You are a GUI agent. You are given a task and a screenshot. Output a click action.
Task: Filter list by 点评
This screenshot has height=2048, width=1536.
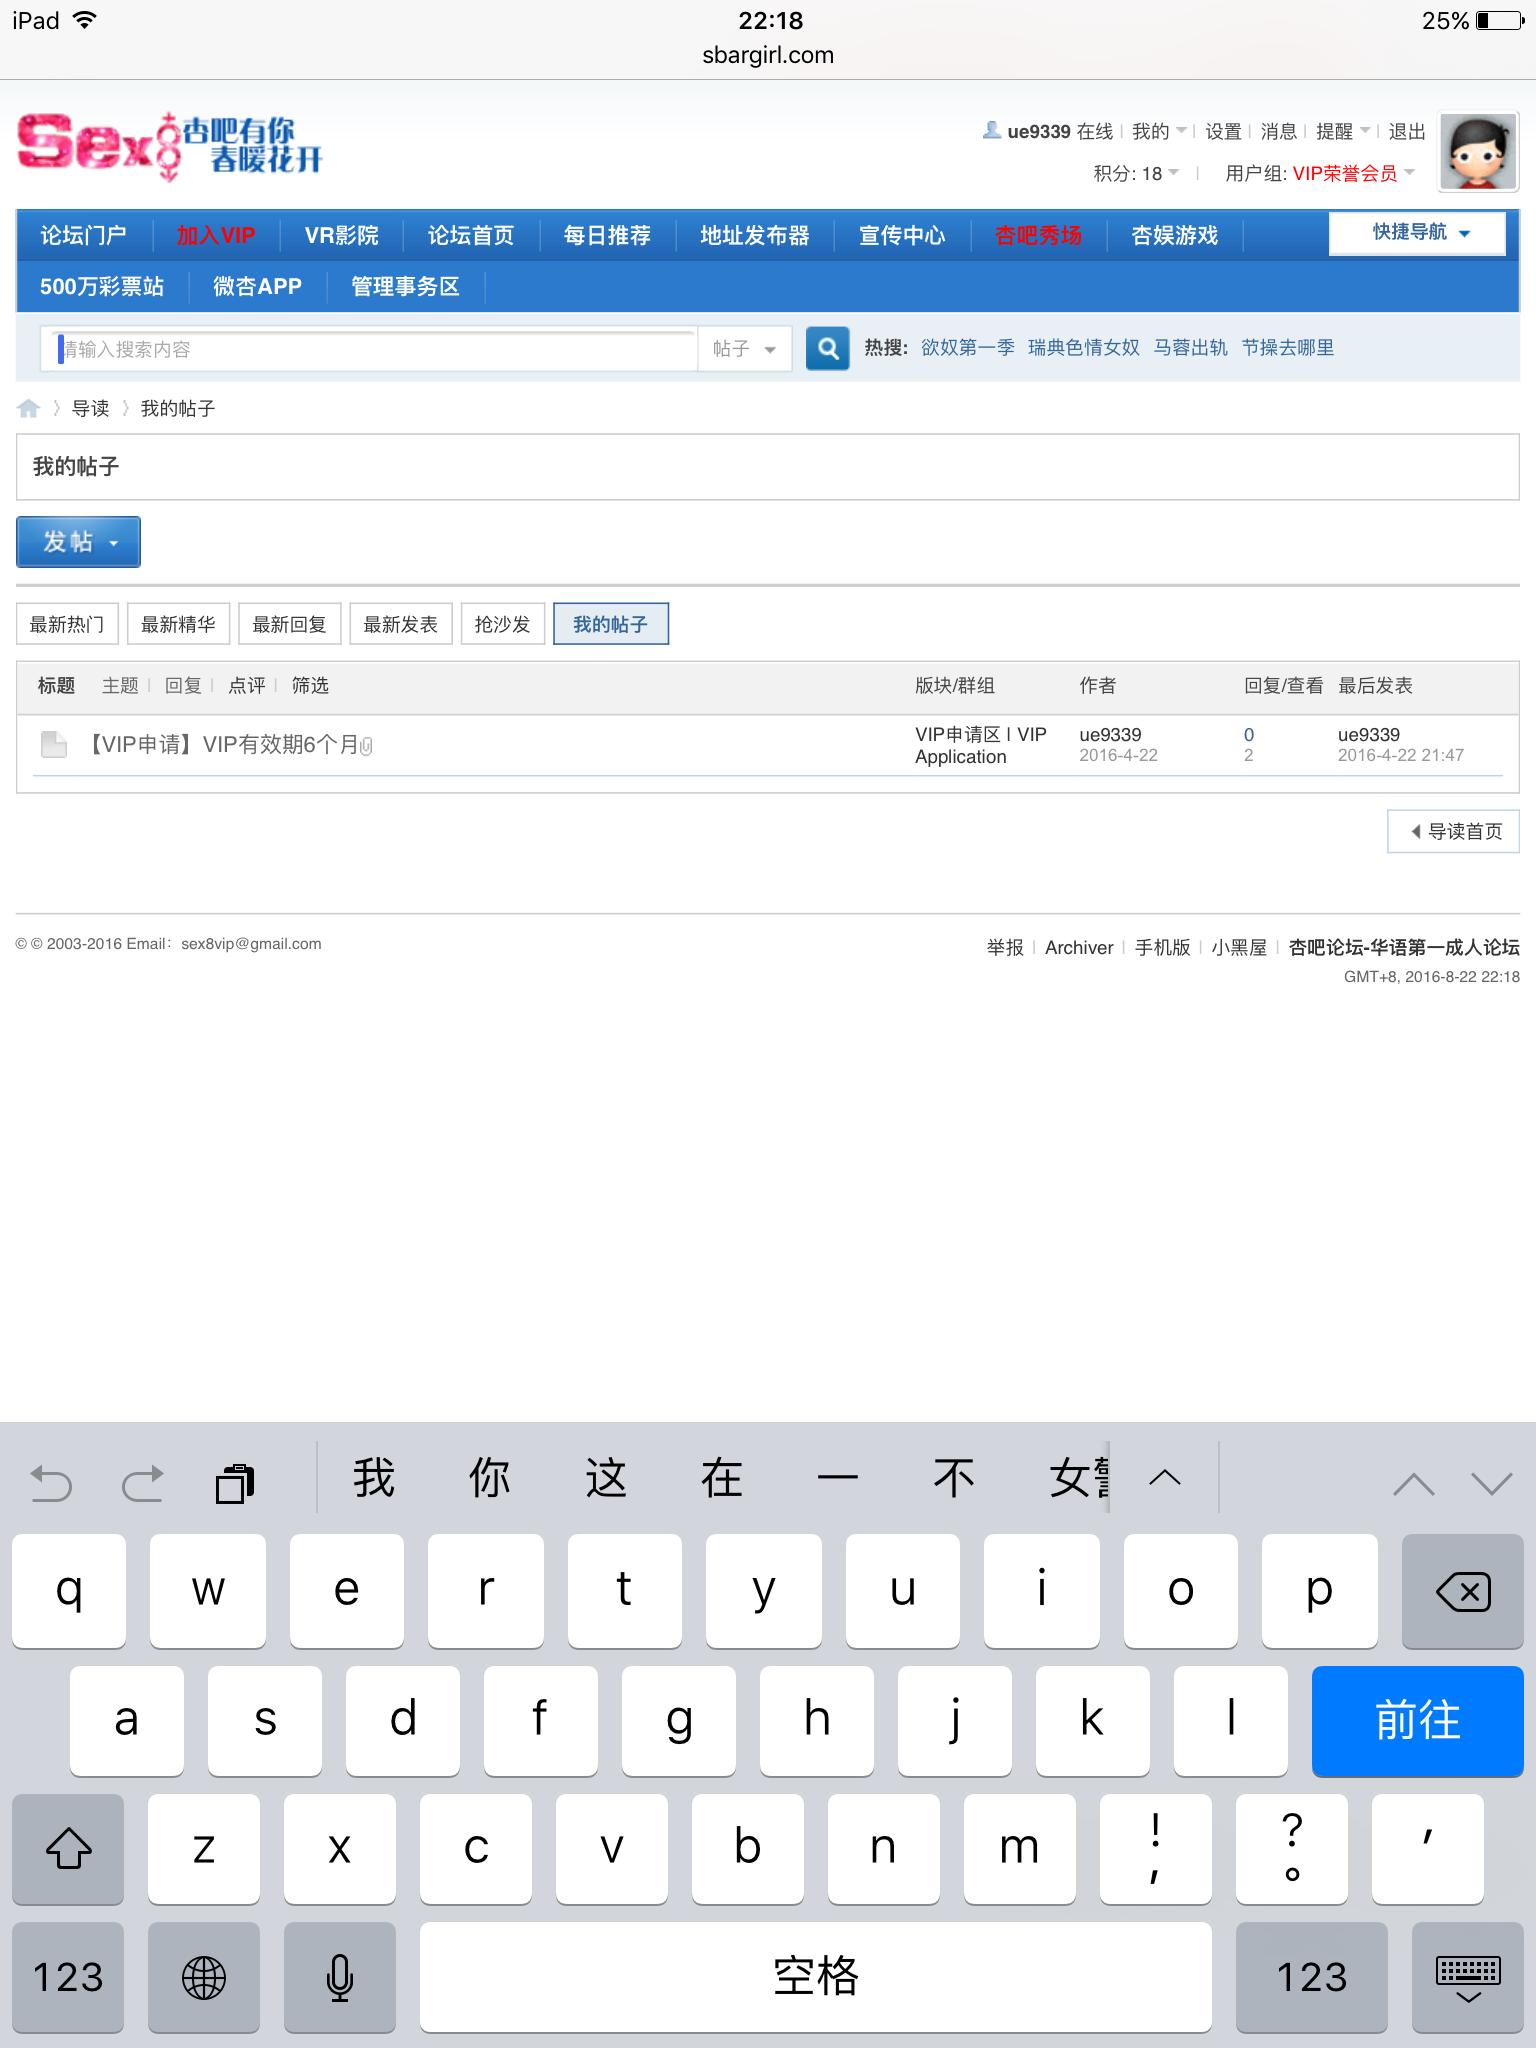247,686
